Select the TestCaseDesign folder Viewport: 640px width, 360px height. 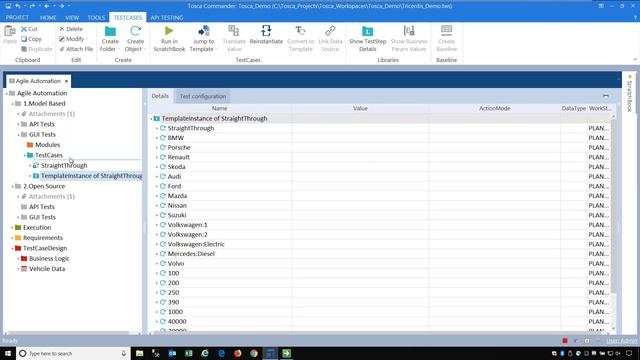(x=45, y=248)
